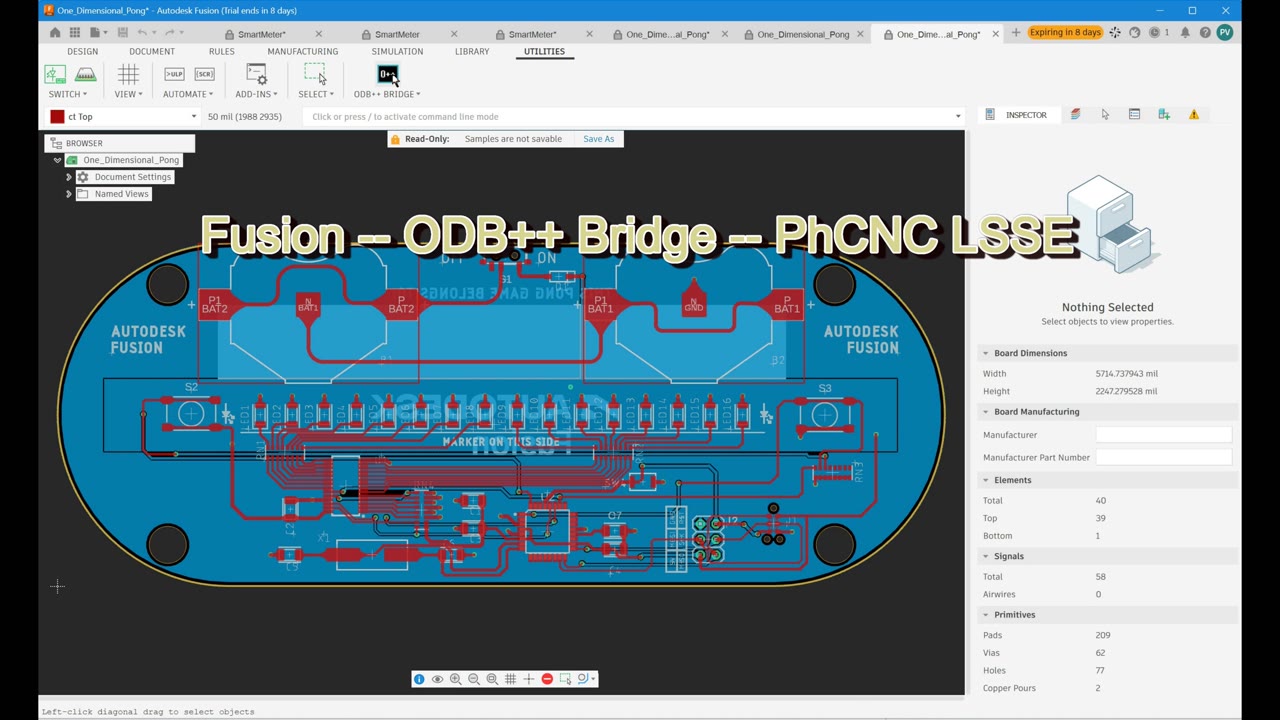Collapse the Board Dimensions section
1280x720 pixels.
click(x=985, y=353)
